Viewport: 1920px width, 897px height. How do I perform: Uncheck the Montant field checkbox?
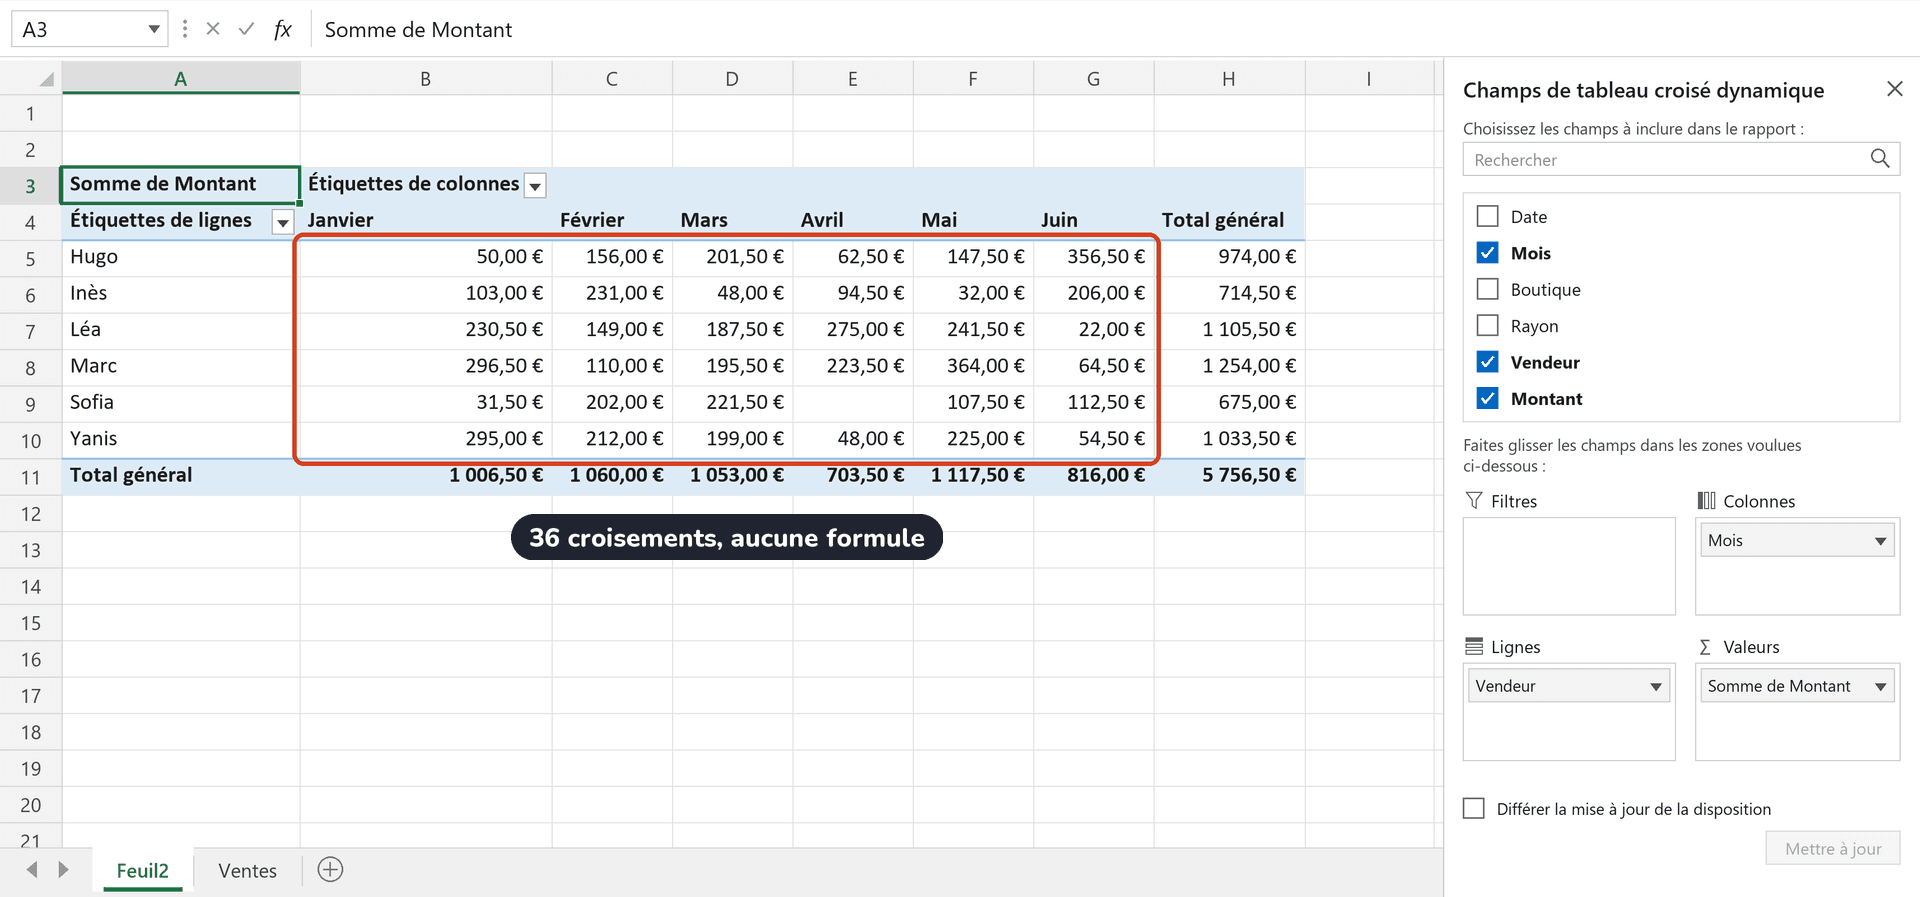coord(1488,398)
